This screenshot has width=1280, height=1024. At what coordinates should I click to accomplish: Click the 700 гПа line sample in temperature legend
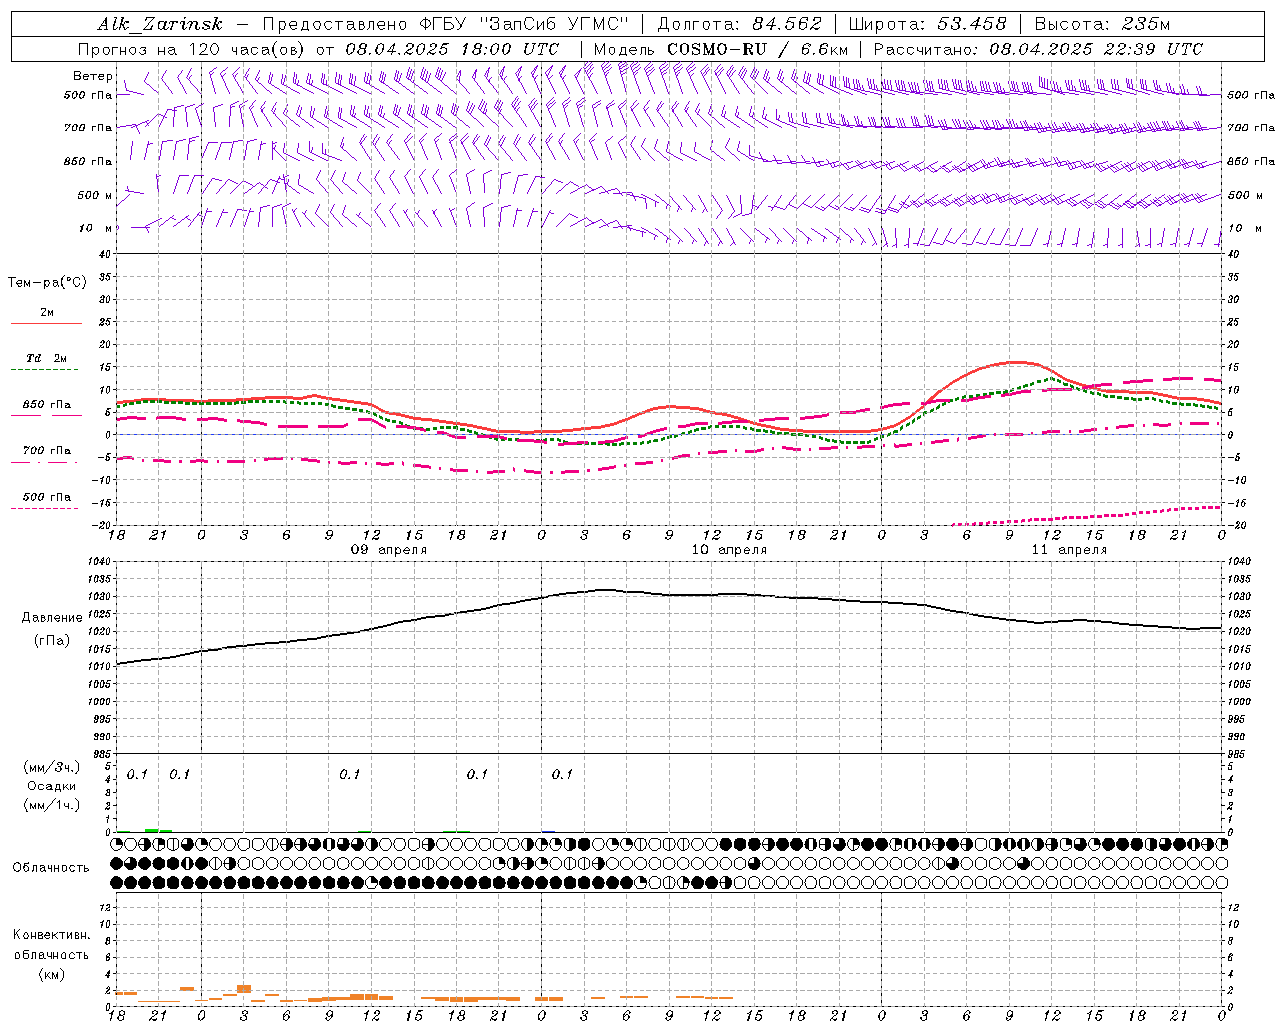point(46,461)
